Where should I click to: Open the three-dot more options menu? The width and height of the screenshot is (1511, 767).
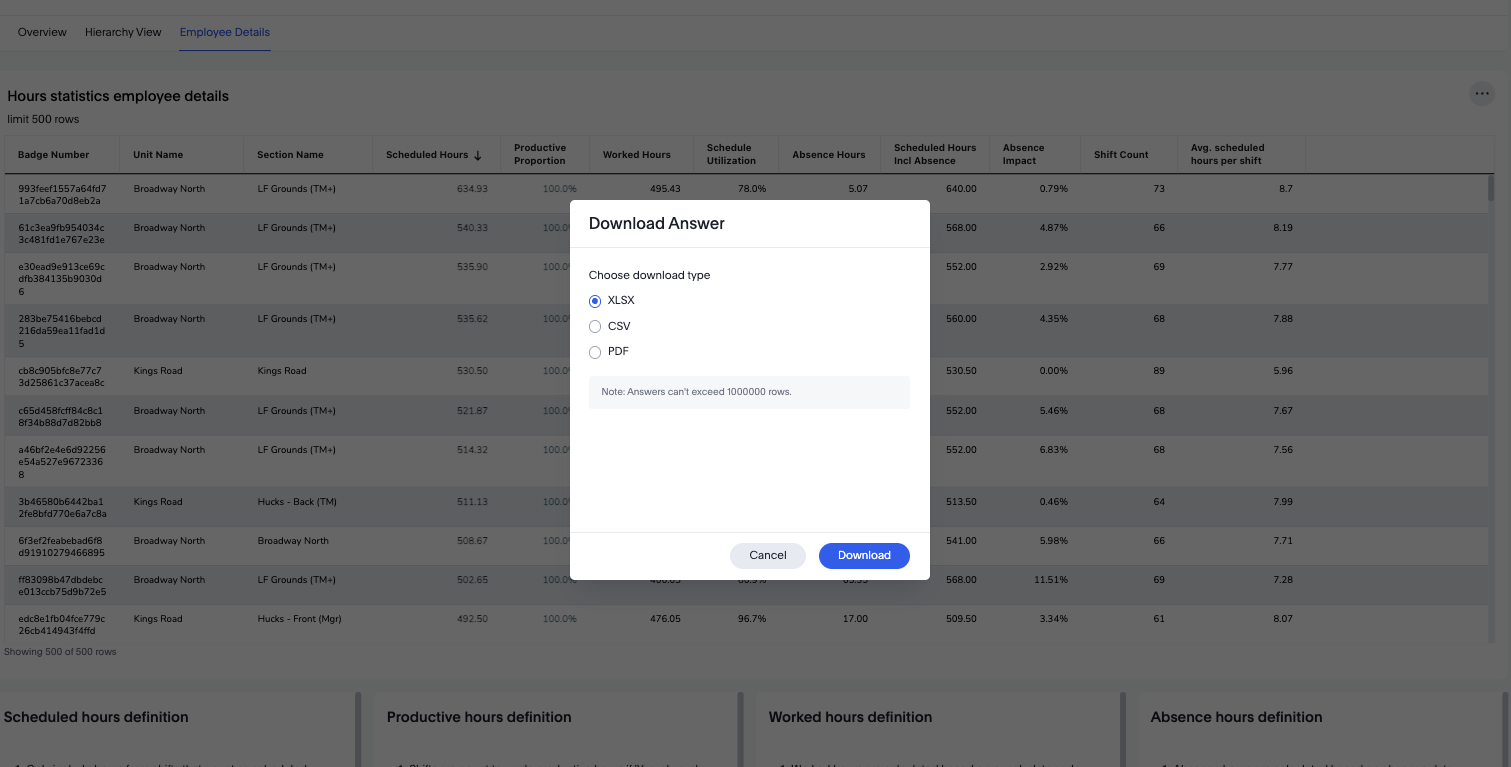click(x=1482, y=94)
